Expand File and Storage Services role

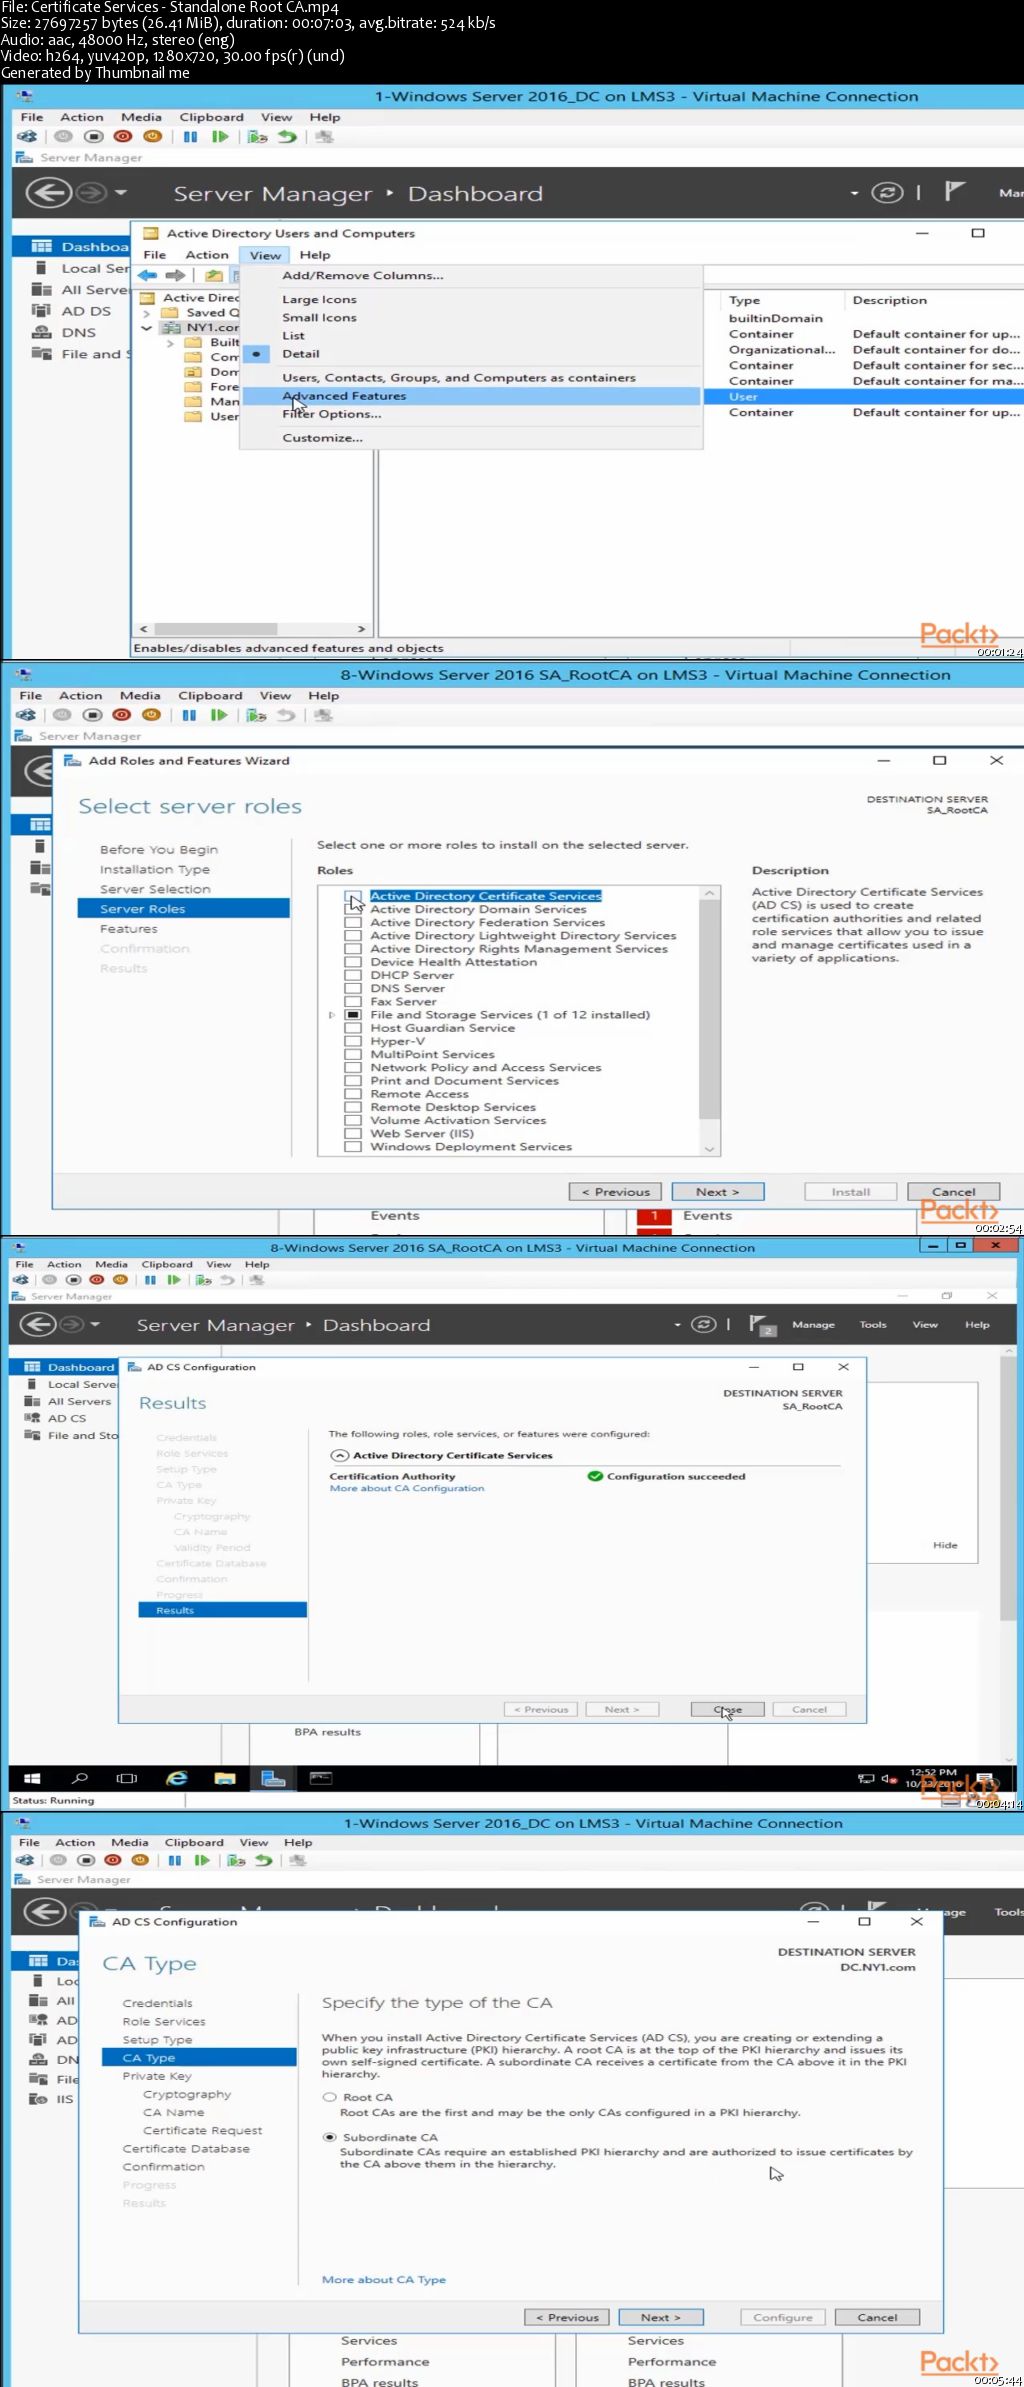[332, 1015]
